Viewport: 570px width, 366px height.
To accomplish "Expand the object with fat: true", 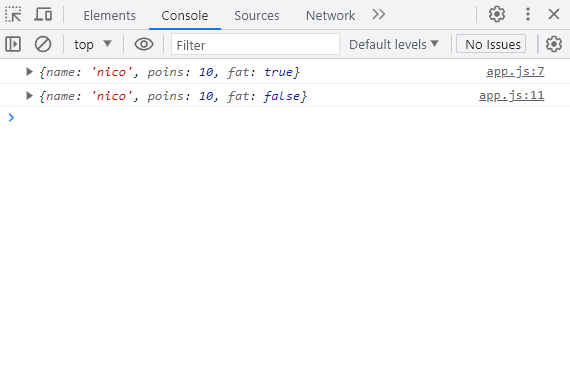I will (x=29, y=72).
